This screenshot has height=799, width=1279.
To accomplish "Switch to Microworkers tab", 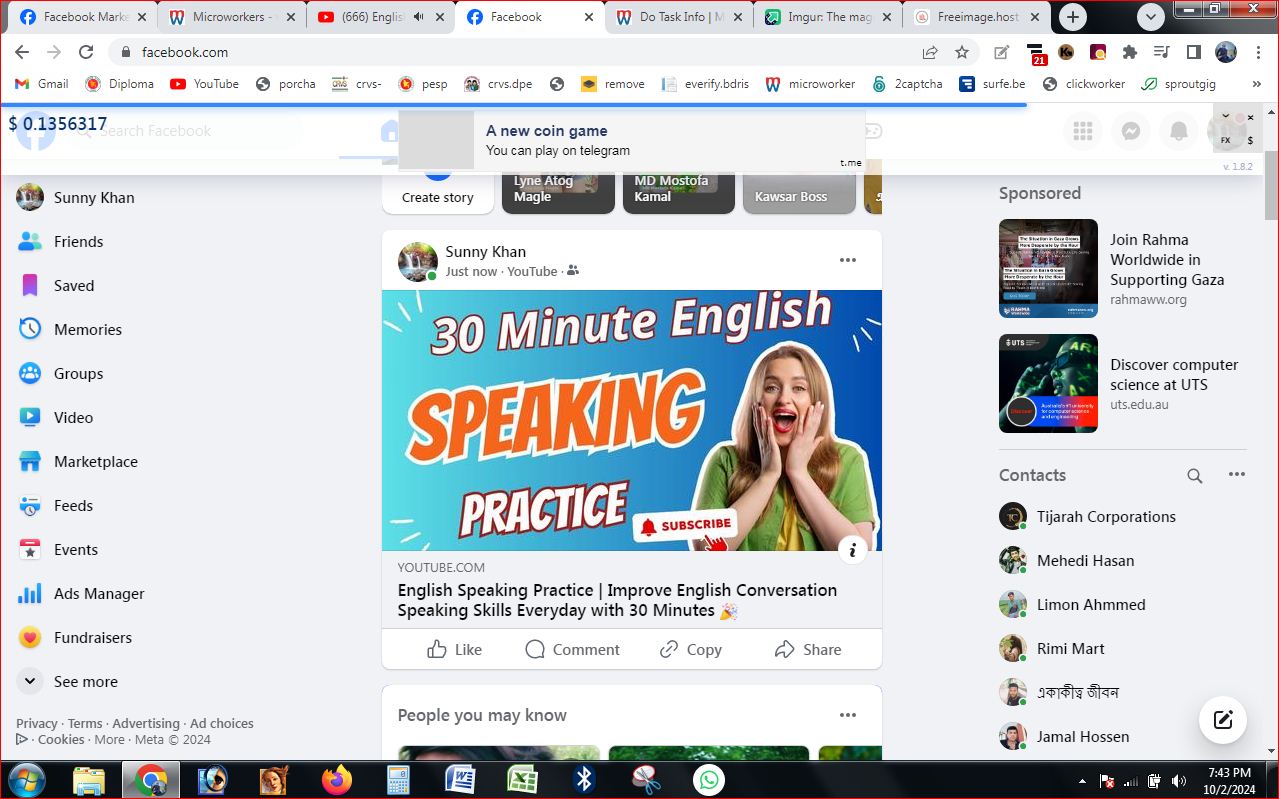I will click(x=231, y=17).
